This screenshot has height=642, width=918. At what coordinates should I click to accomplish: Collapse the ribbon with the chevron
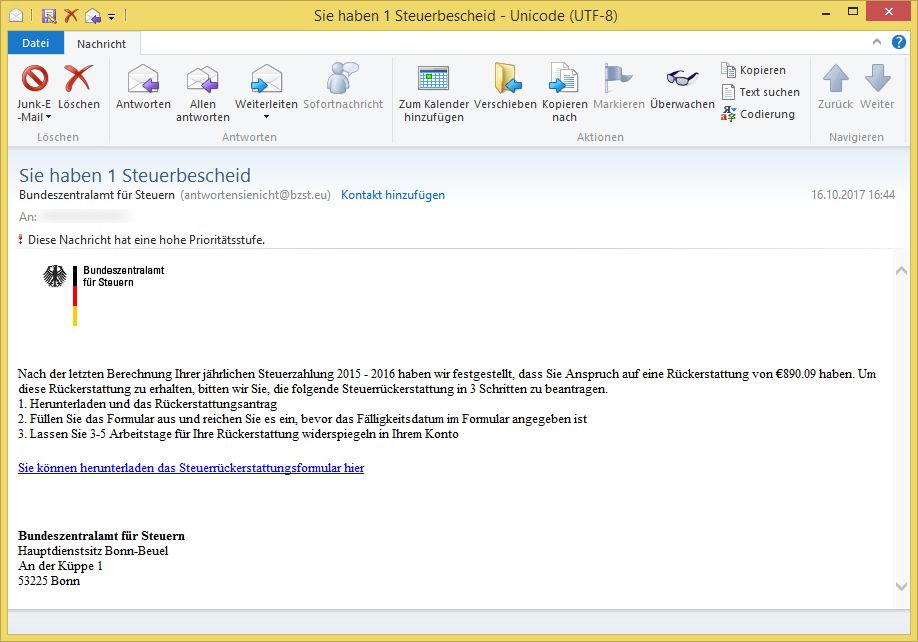[x=876, y=42]
